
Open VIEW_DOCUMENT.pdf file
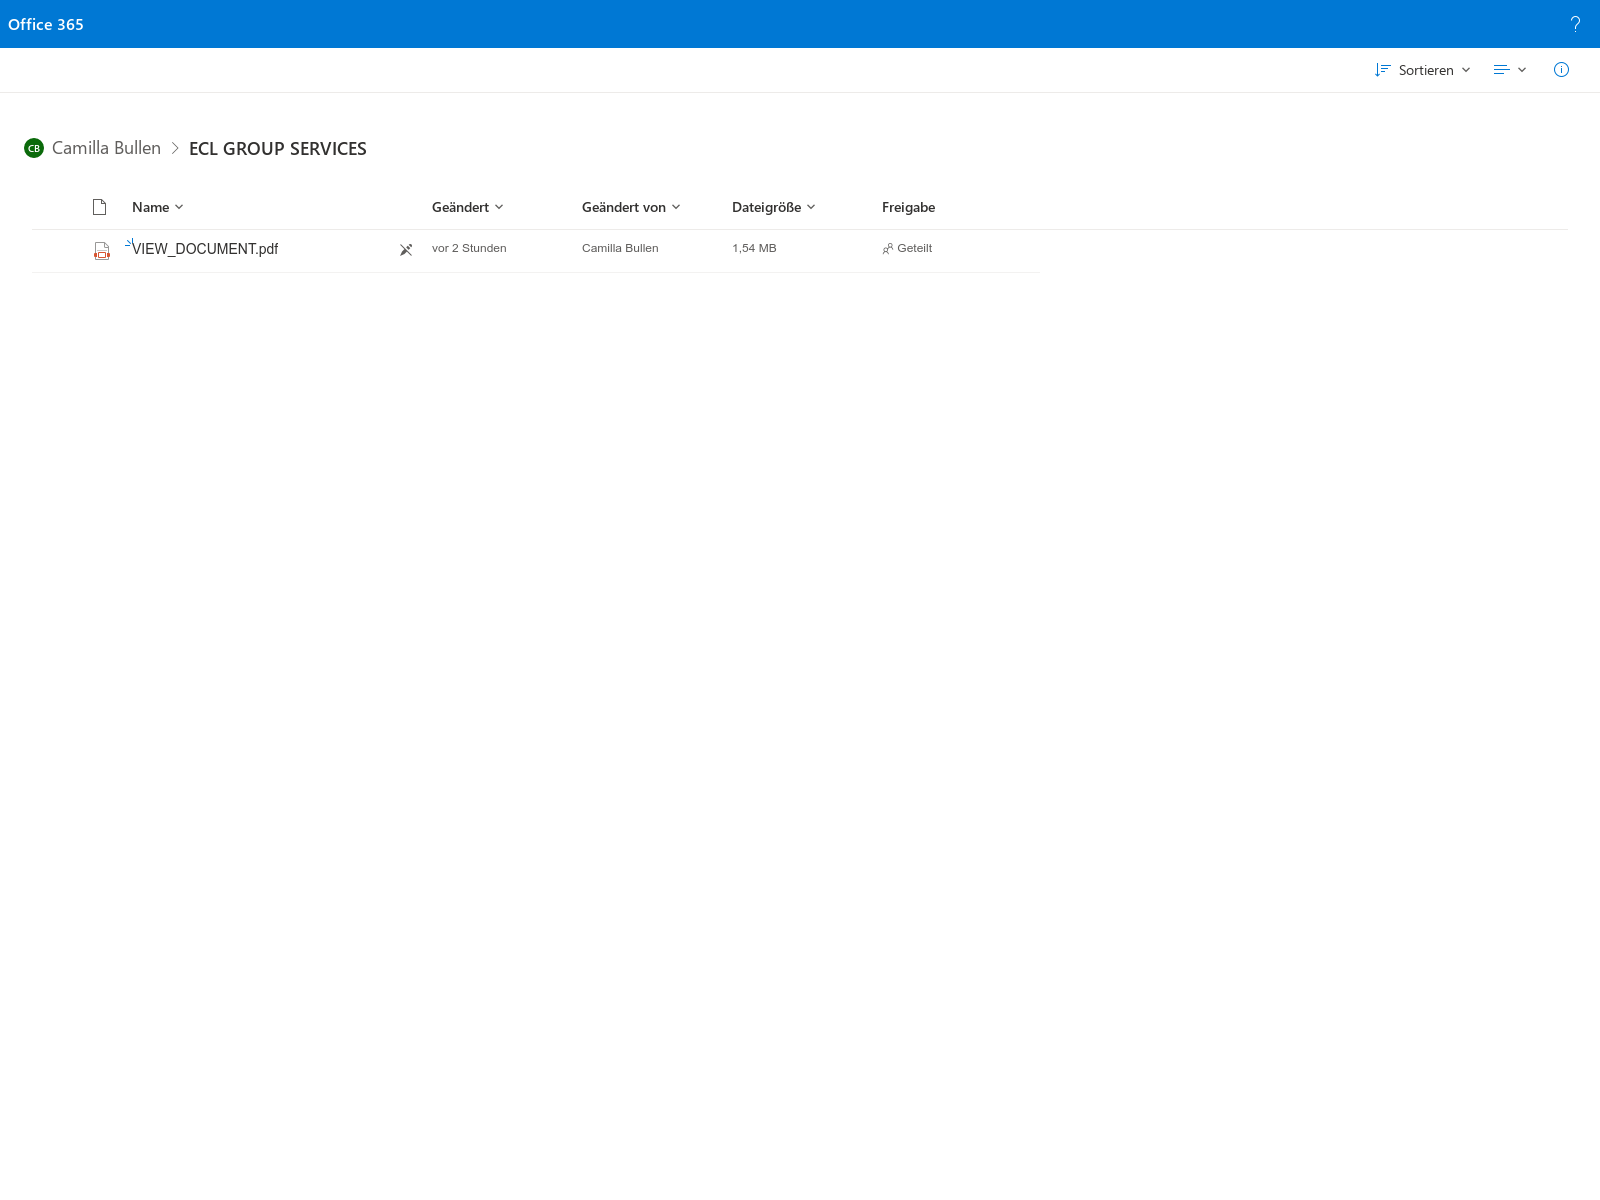click(205, 249)
